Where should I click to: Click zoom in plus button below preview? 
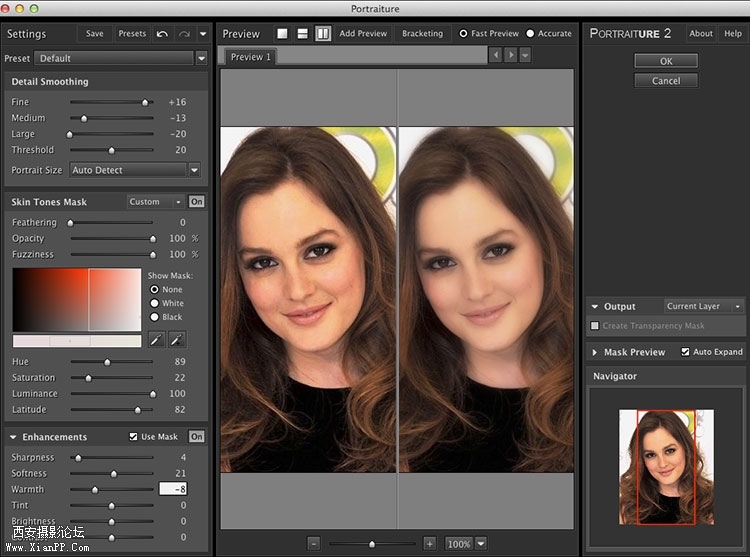[430, 543]
